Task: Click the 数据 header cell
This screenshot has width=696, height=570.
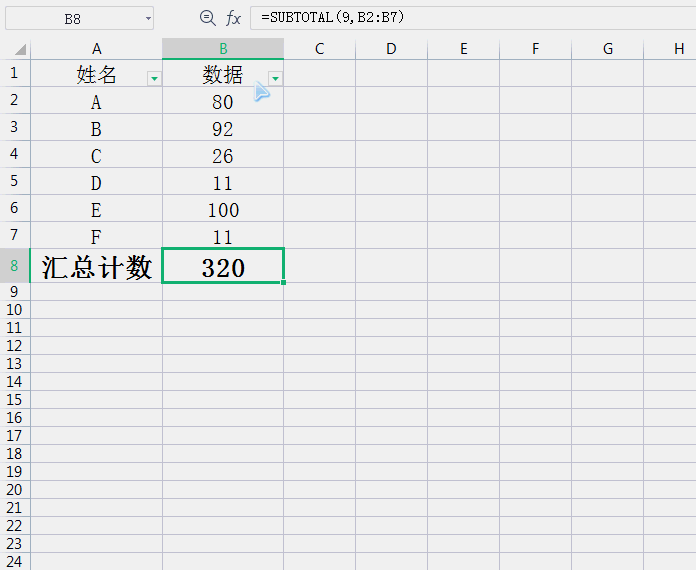Action: [223, 73]
